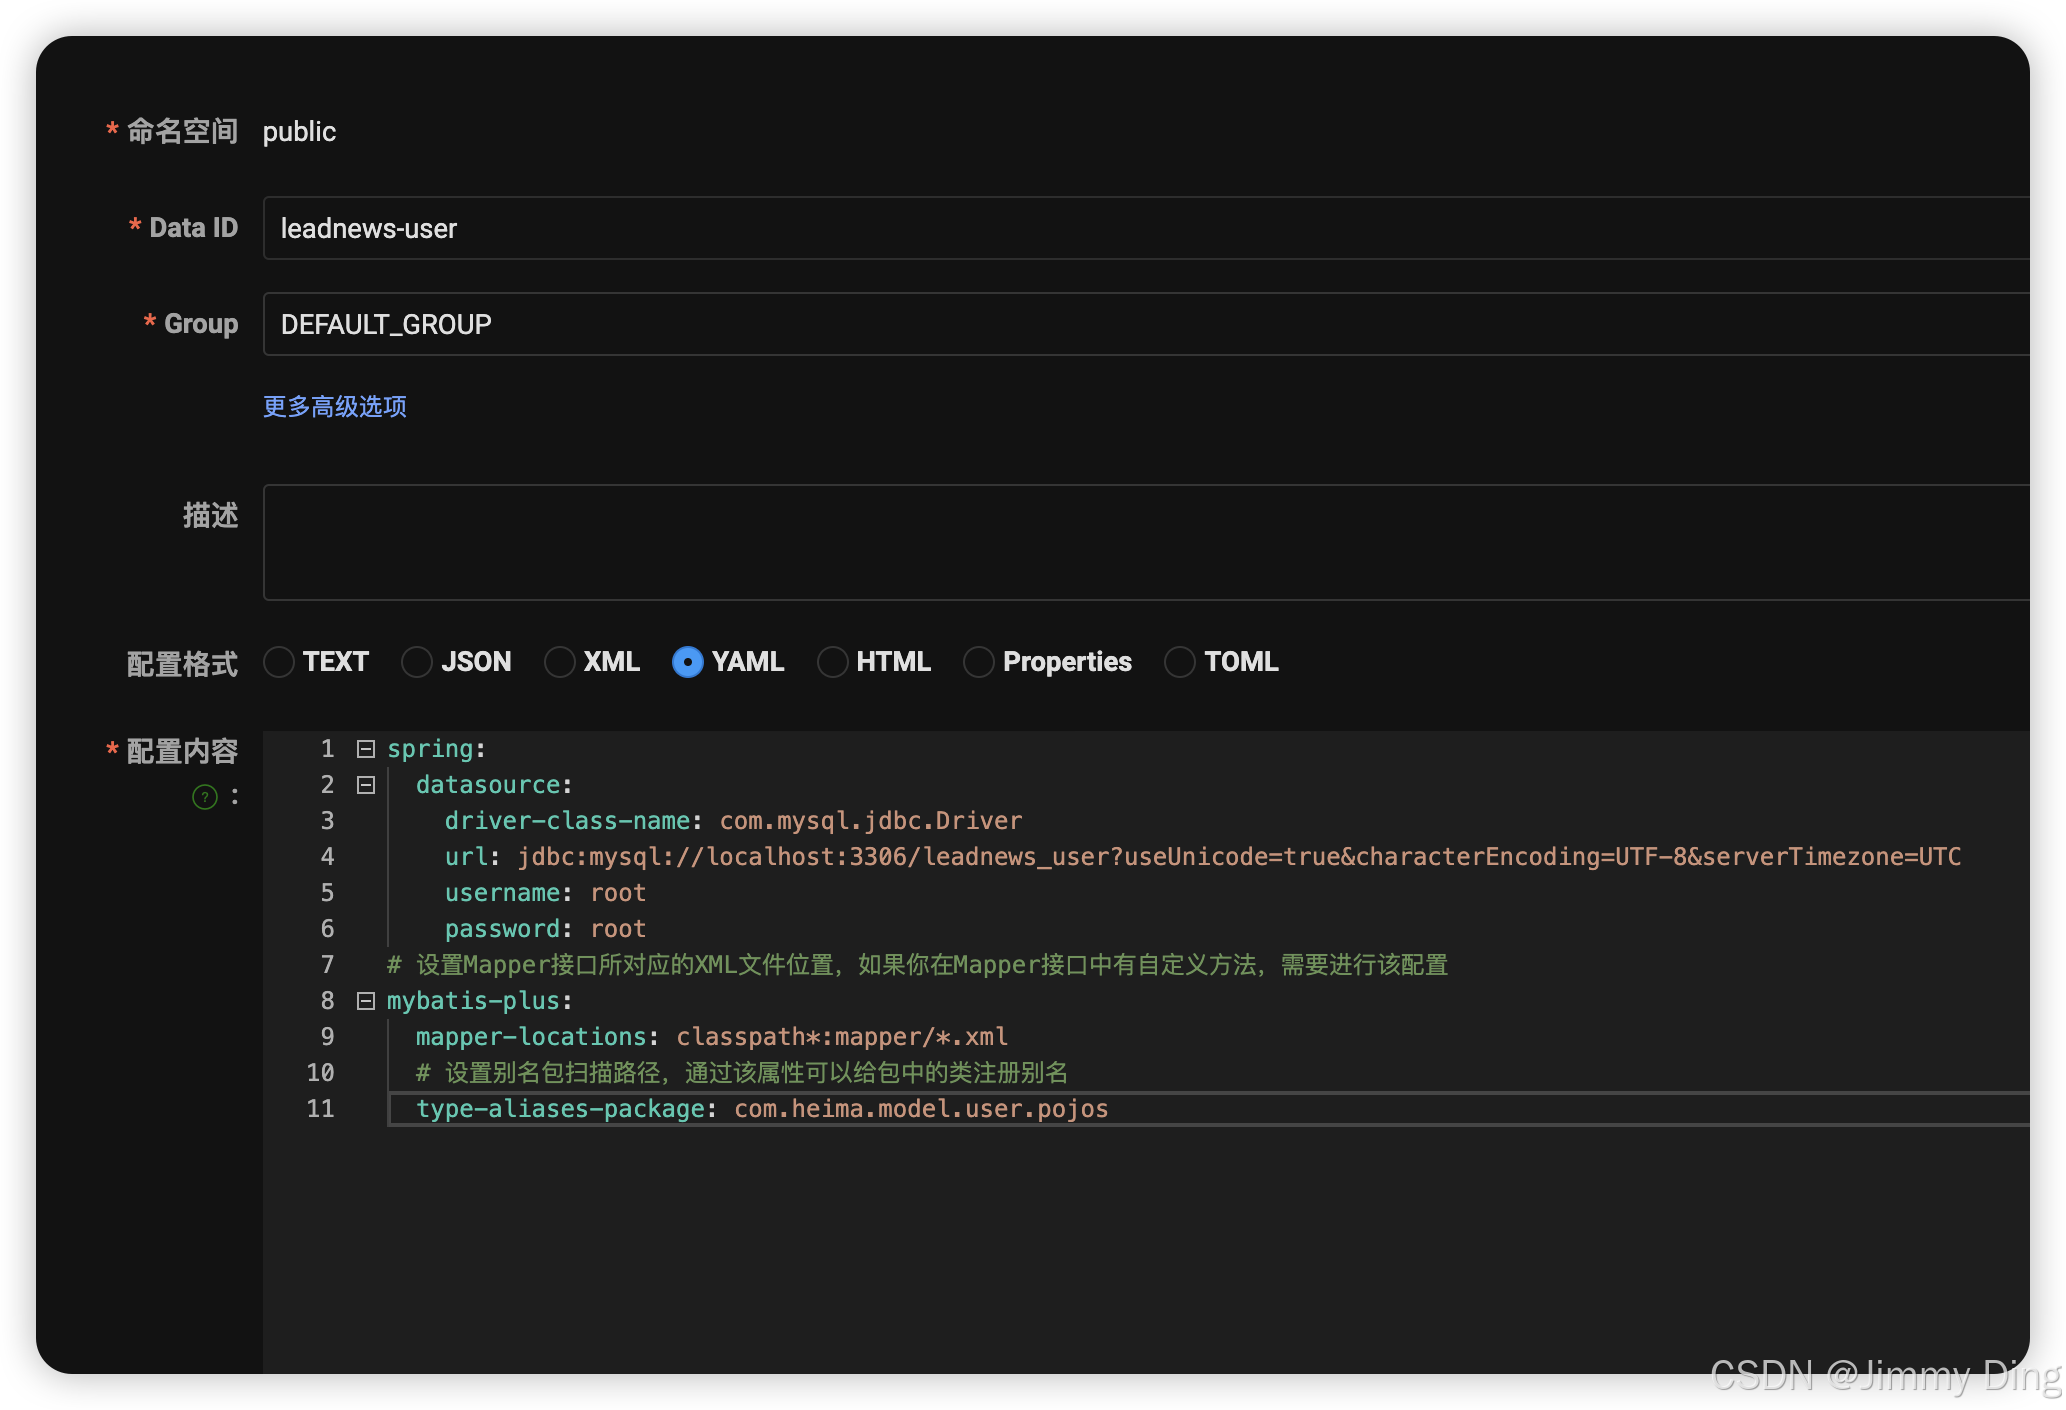The width and height of the screenshot is (2066, 1410).
Task: Open the 更多高级选项 link
Action: click(335, 406)
